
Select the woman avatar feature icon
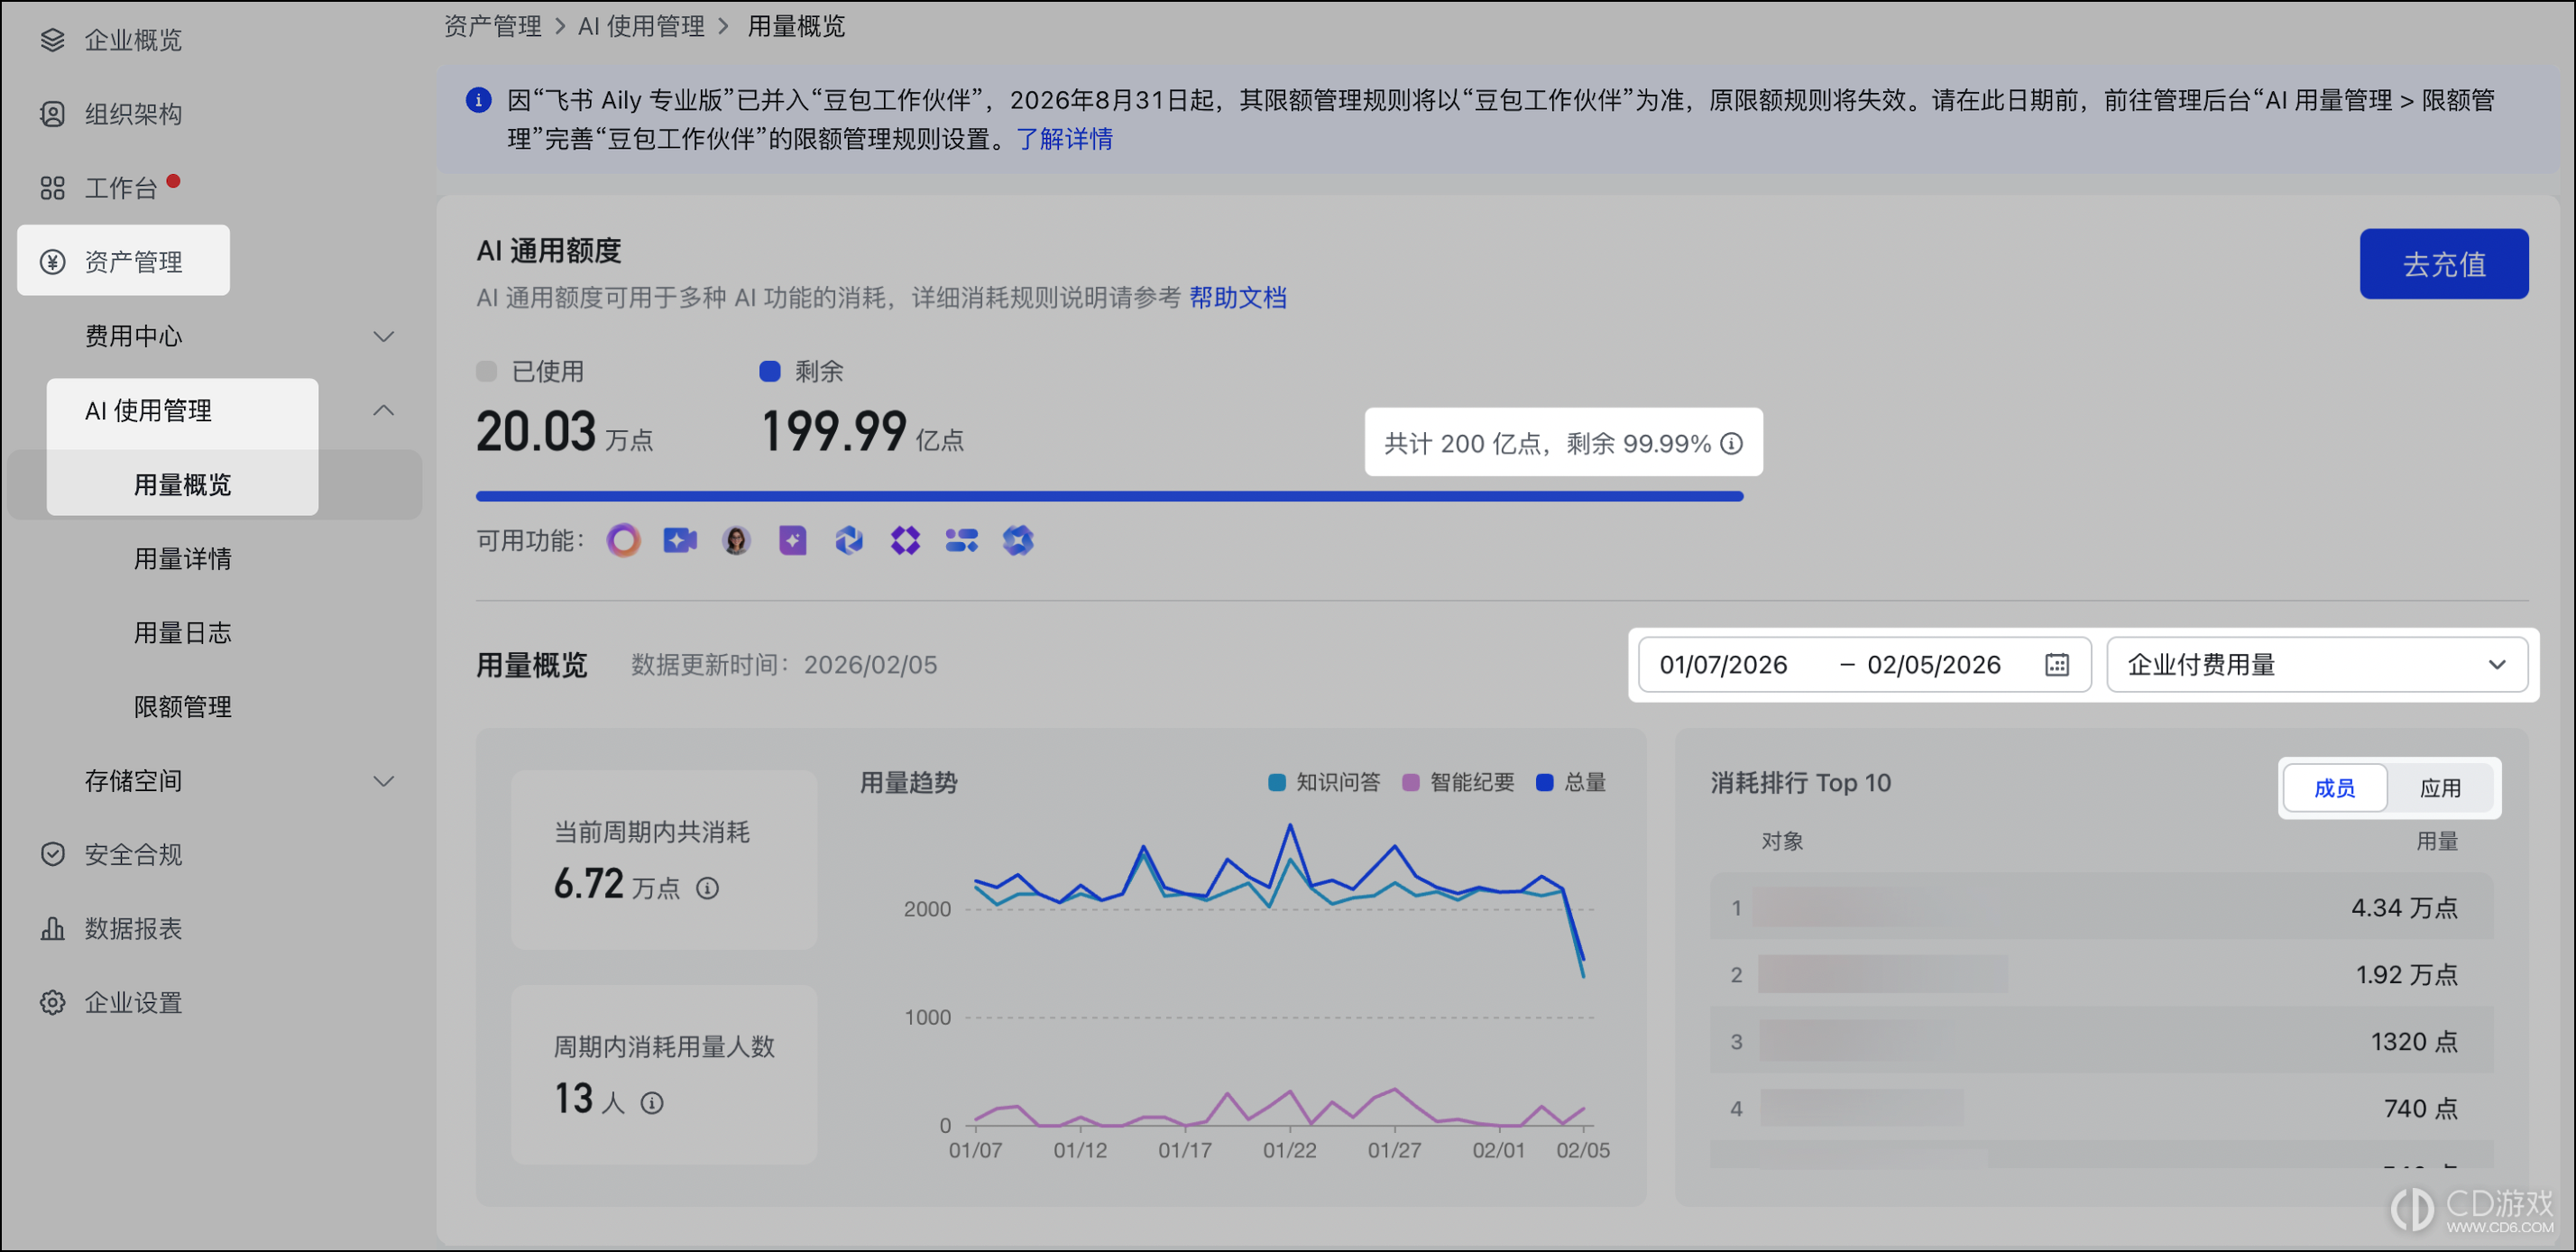[x=736, y=541]
